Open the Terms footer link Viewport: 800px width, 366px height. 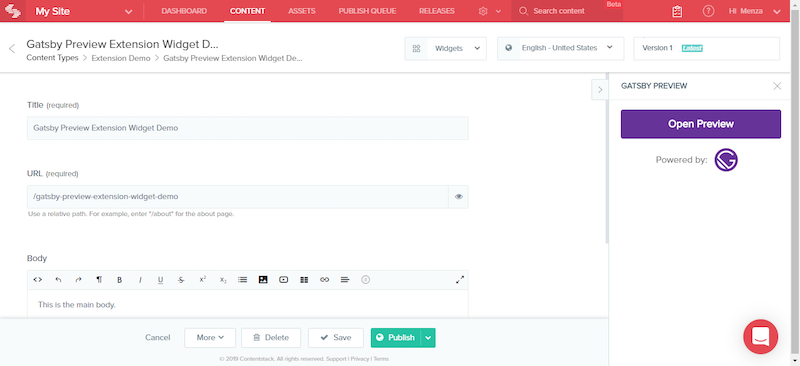pos(381,359)
